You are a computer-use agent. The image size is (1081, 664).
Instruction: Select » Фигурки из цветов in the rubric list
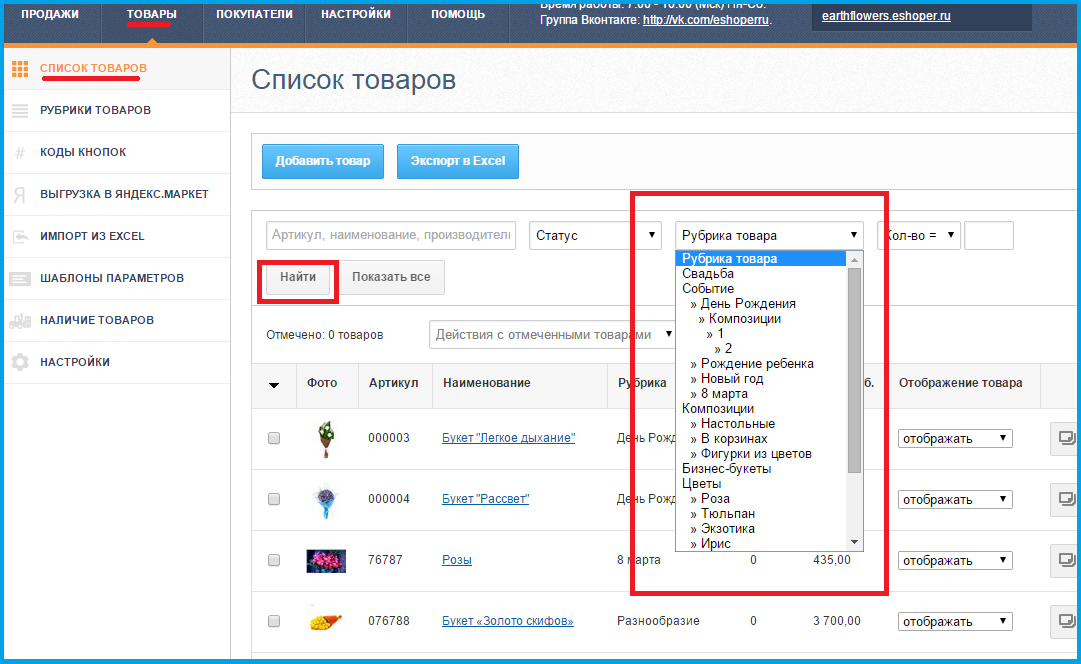point(750,454)
